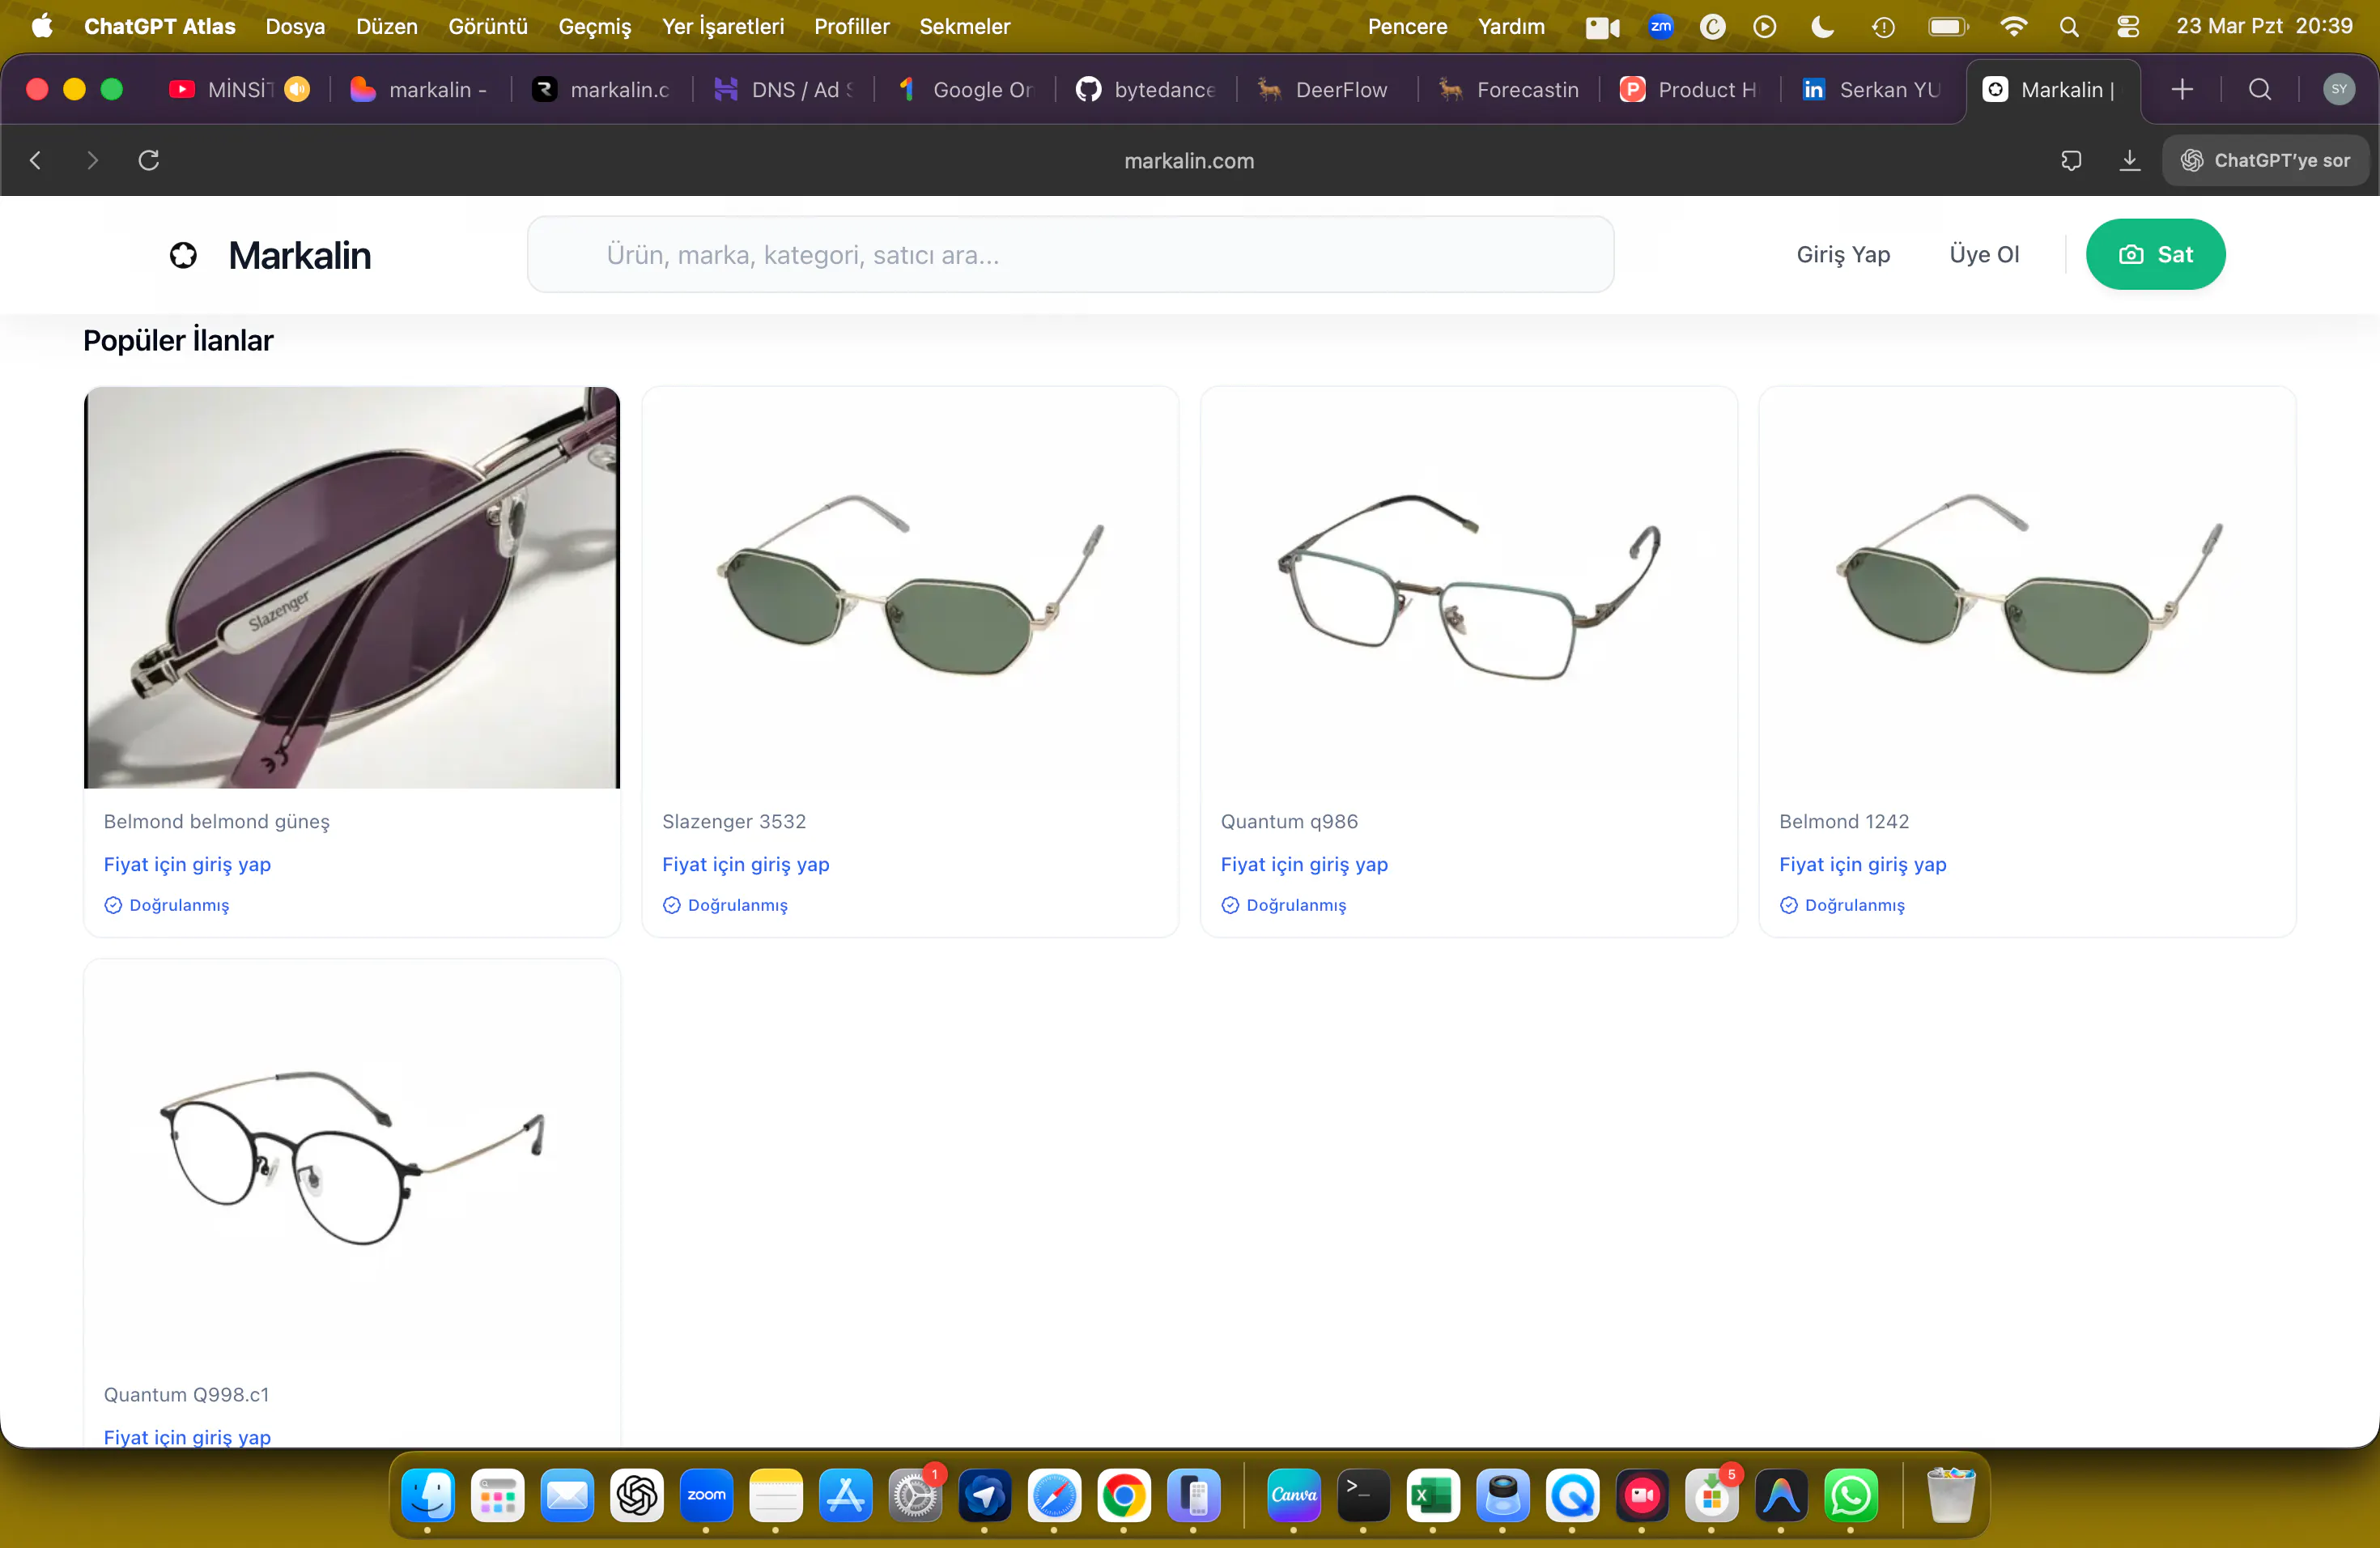
Task: Open Notes app in the dock
Action: pyautogui.click(x=776, y=1496)
